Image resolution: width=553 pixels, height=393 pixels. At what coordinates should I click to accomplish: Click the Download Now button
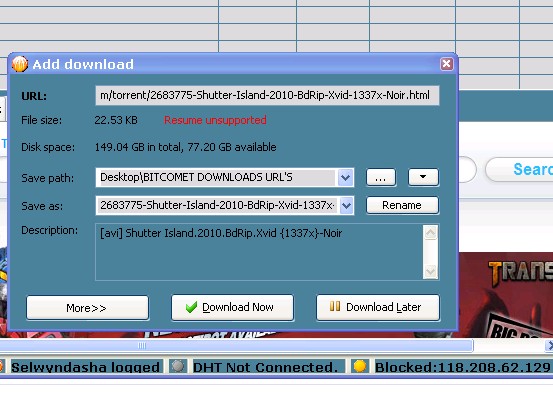point(232,308)
